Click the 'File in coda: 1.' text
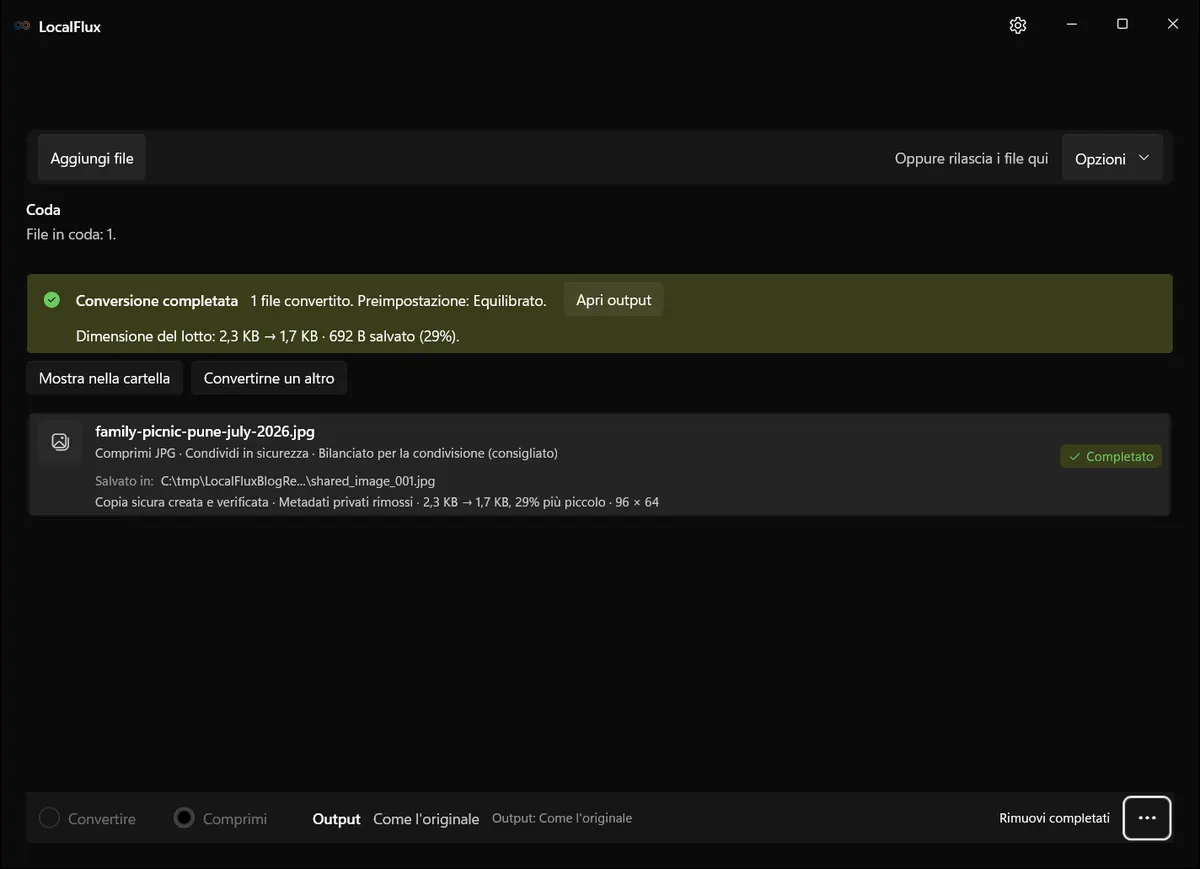1200x869 pixels. tap(71, 235)
